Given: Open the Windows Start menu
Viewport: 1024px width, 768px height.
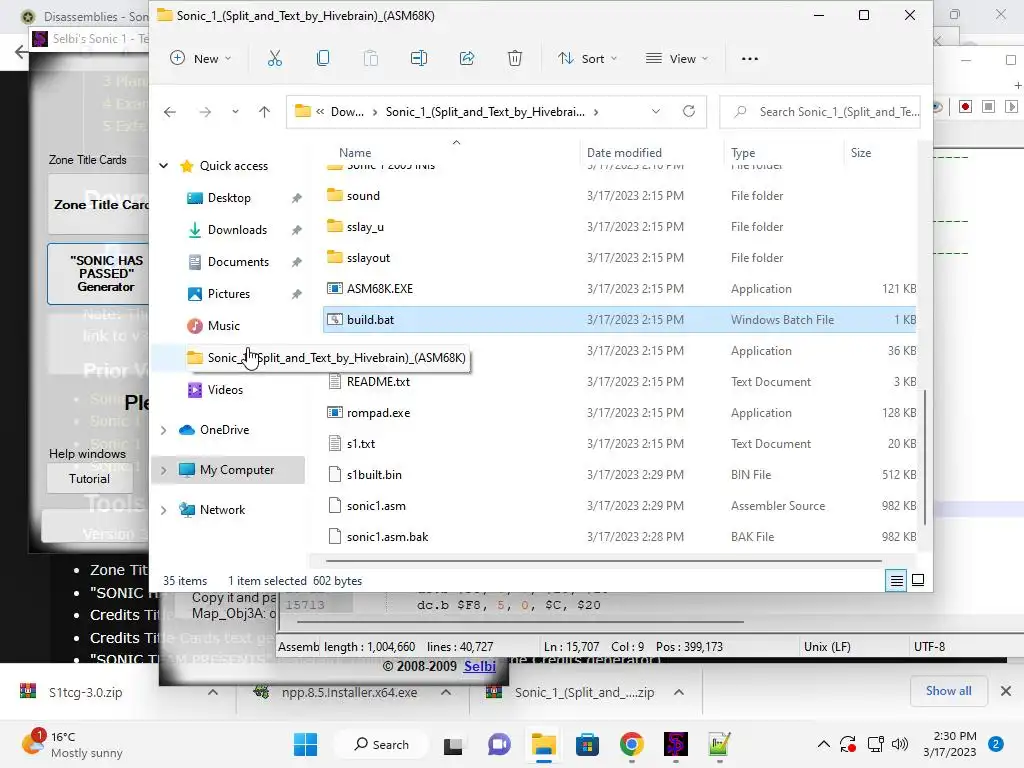Looking at the screenshot, I should coord(306,744).
